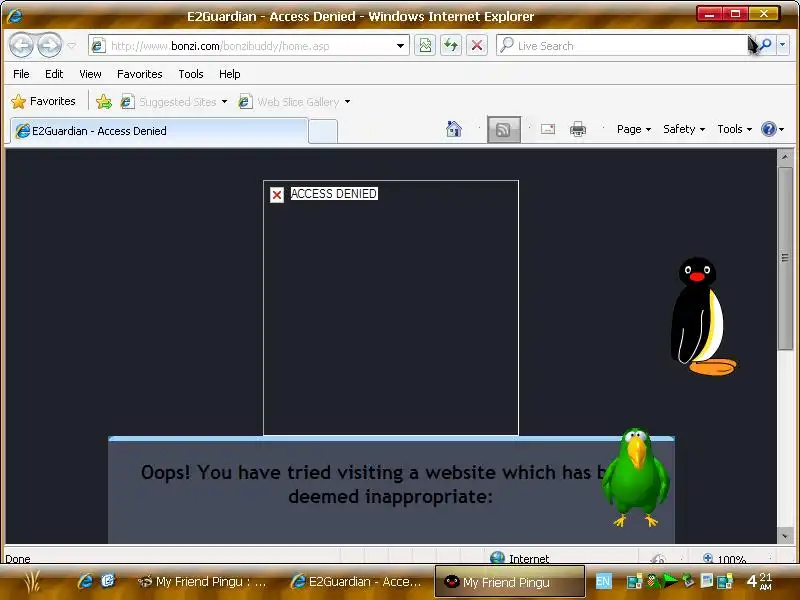Click the active My Friend Pingu taskbar button
Viewport: 800px width, 600px height.
click(509, 582)
